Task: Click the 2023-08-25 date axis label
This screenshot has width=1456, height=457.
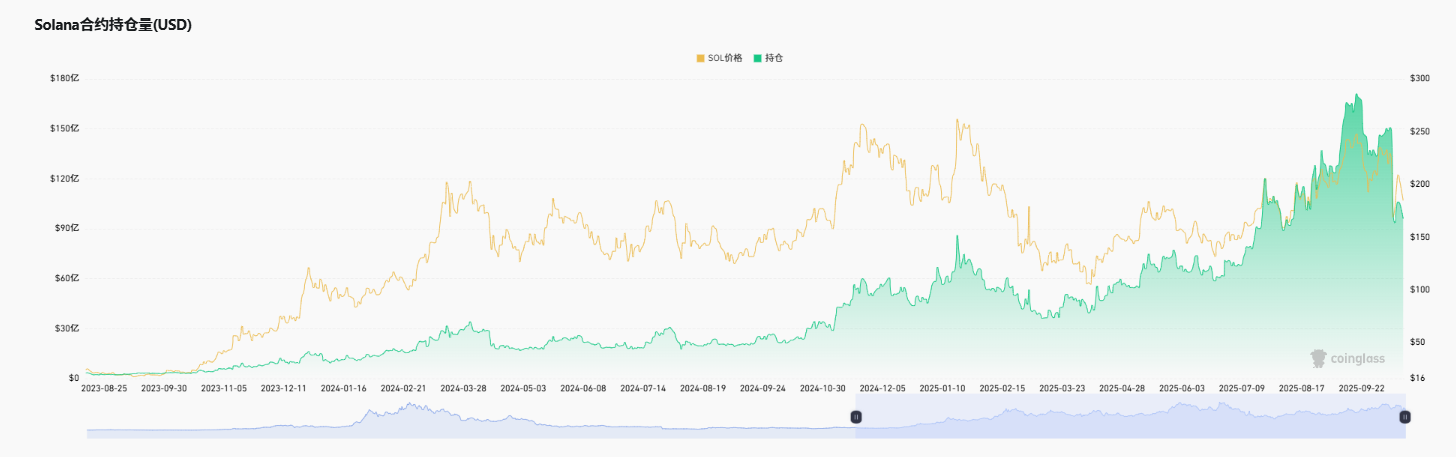Action: (x=104, y=387)
